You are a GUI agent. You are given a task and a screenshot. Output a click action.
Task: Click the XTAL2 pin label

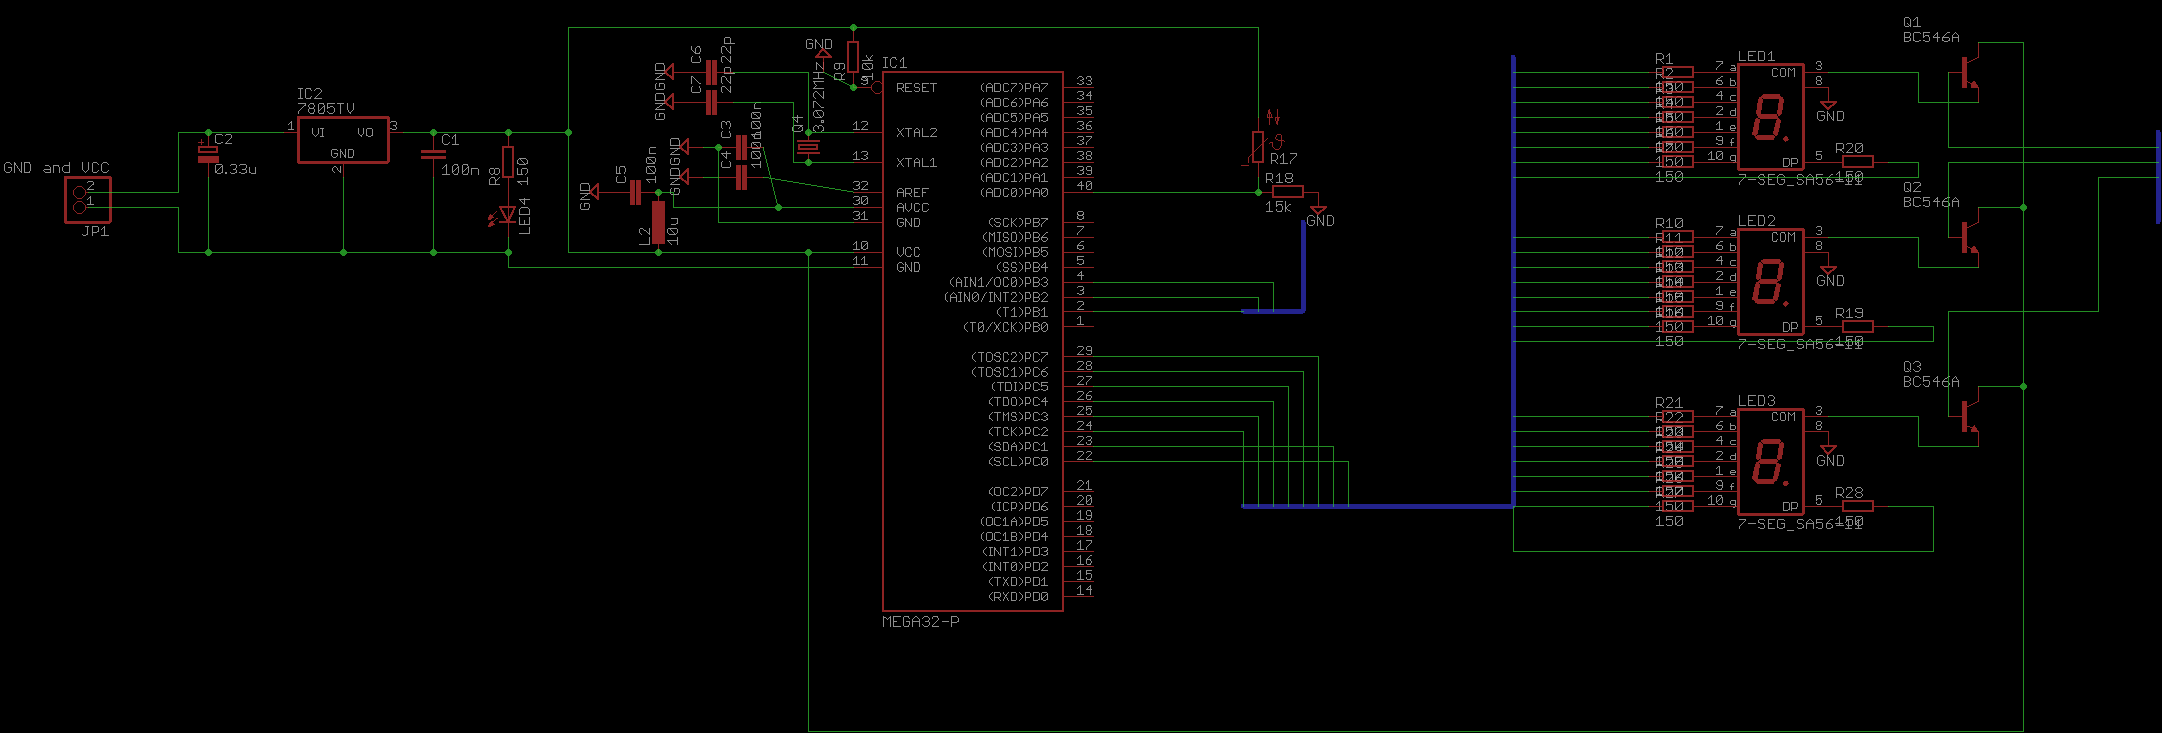[x=916, y=133]
